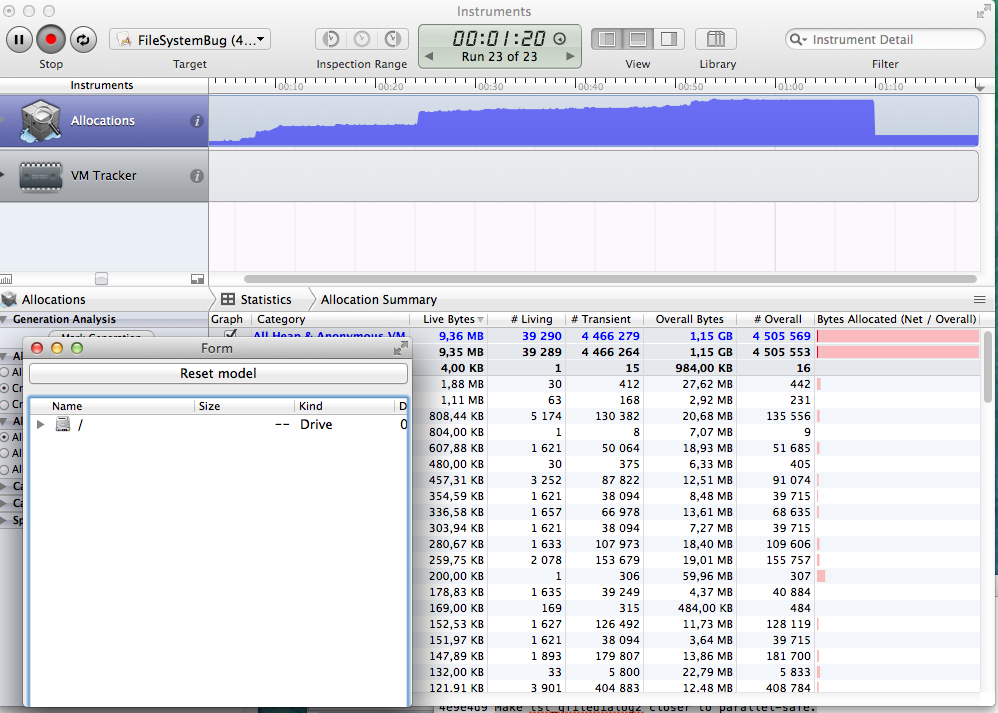This screenshot has width=998, height=713.
Task: Click the clear inspection range icon
Action: pyautogui.click(x=362, y=40)
